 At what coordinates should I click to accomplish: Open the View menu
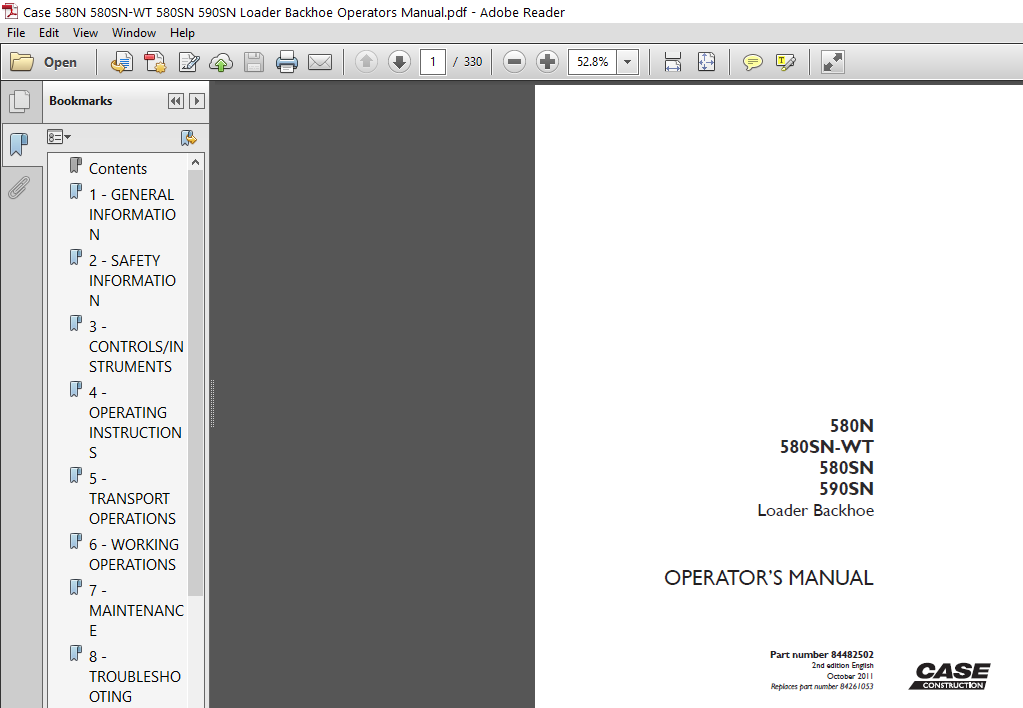tap(85, 33)
